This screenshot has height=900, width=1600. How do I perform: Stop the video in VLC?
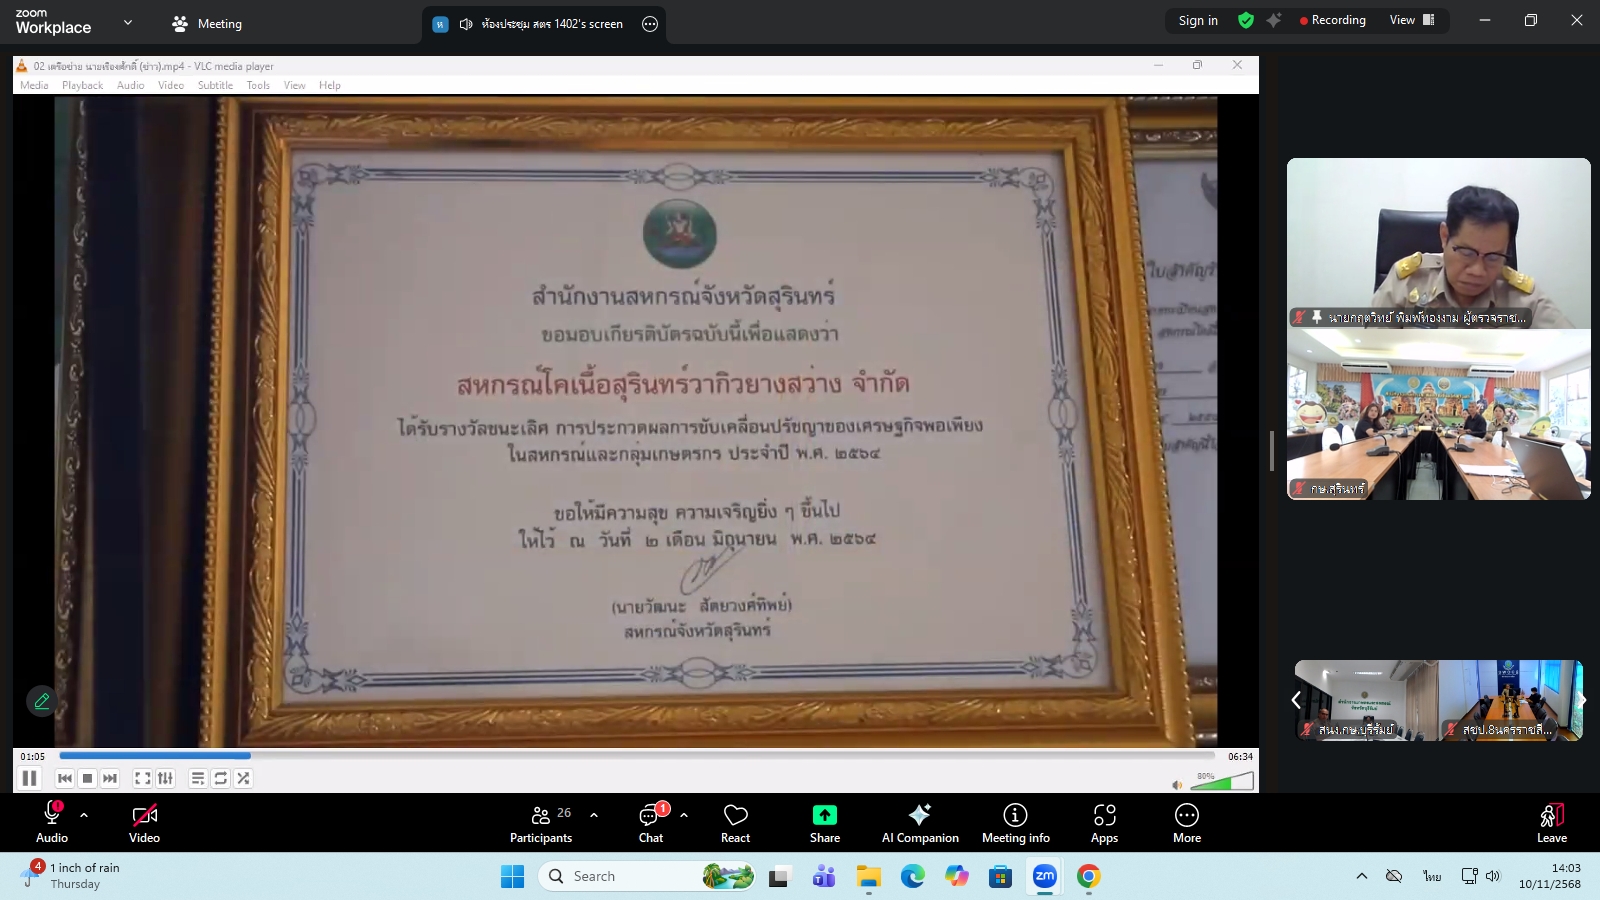pyautogui.click(x=88, y=778)
